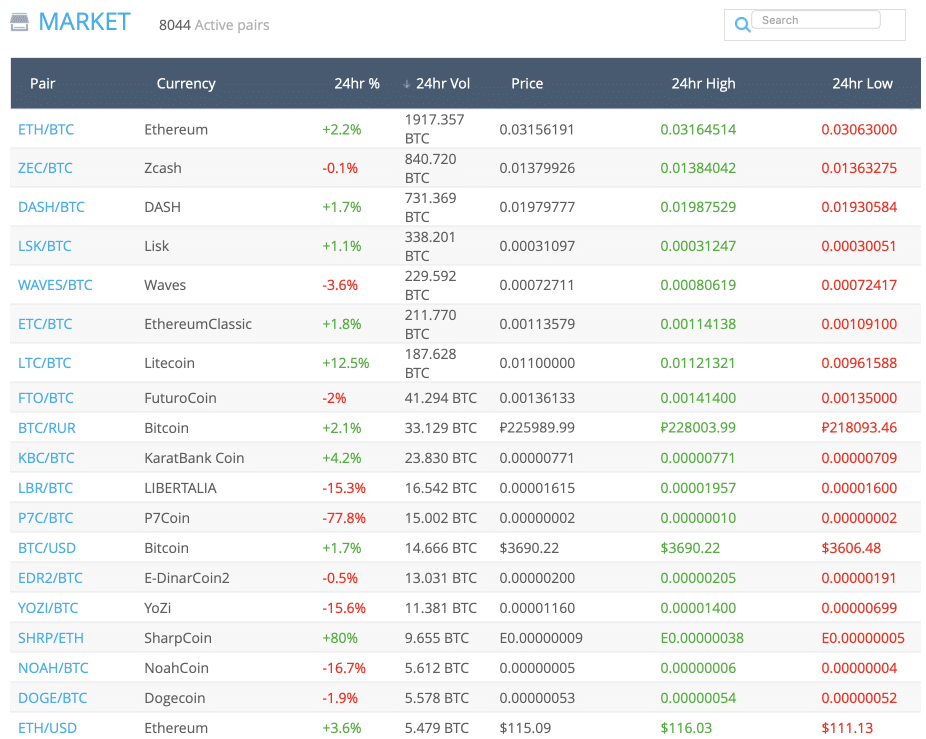Screen dimensions: 926x739
Task: Open the LBR/BTC pair
Action: pyautogui.click(x=45, y=488)
